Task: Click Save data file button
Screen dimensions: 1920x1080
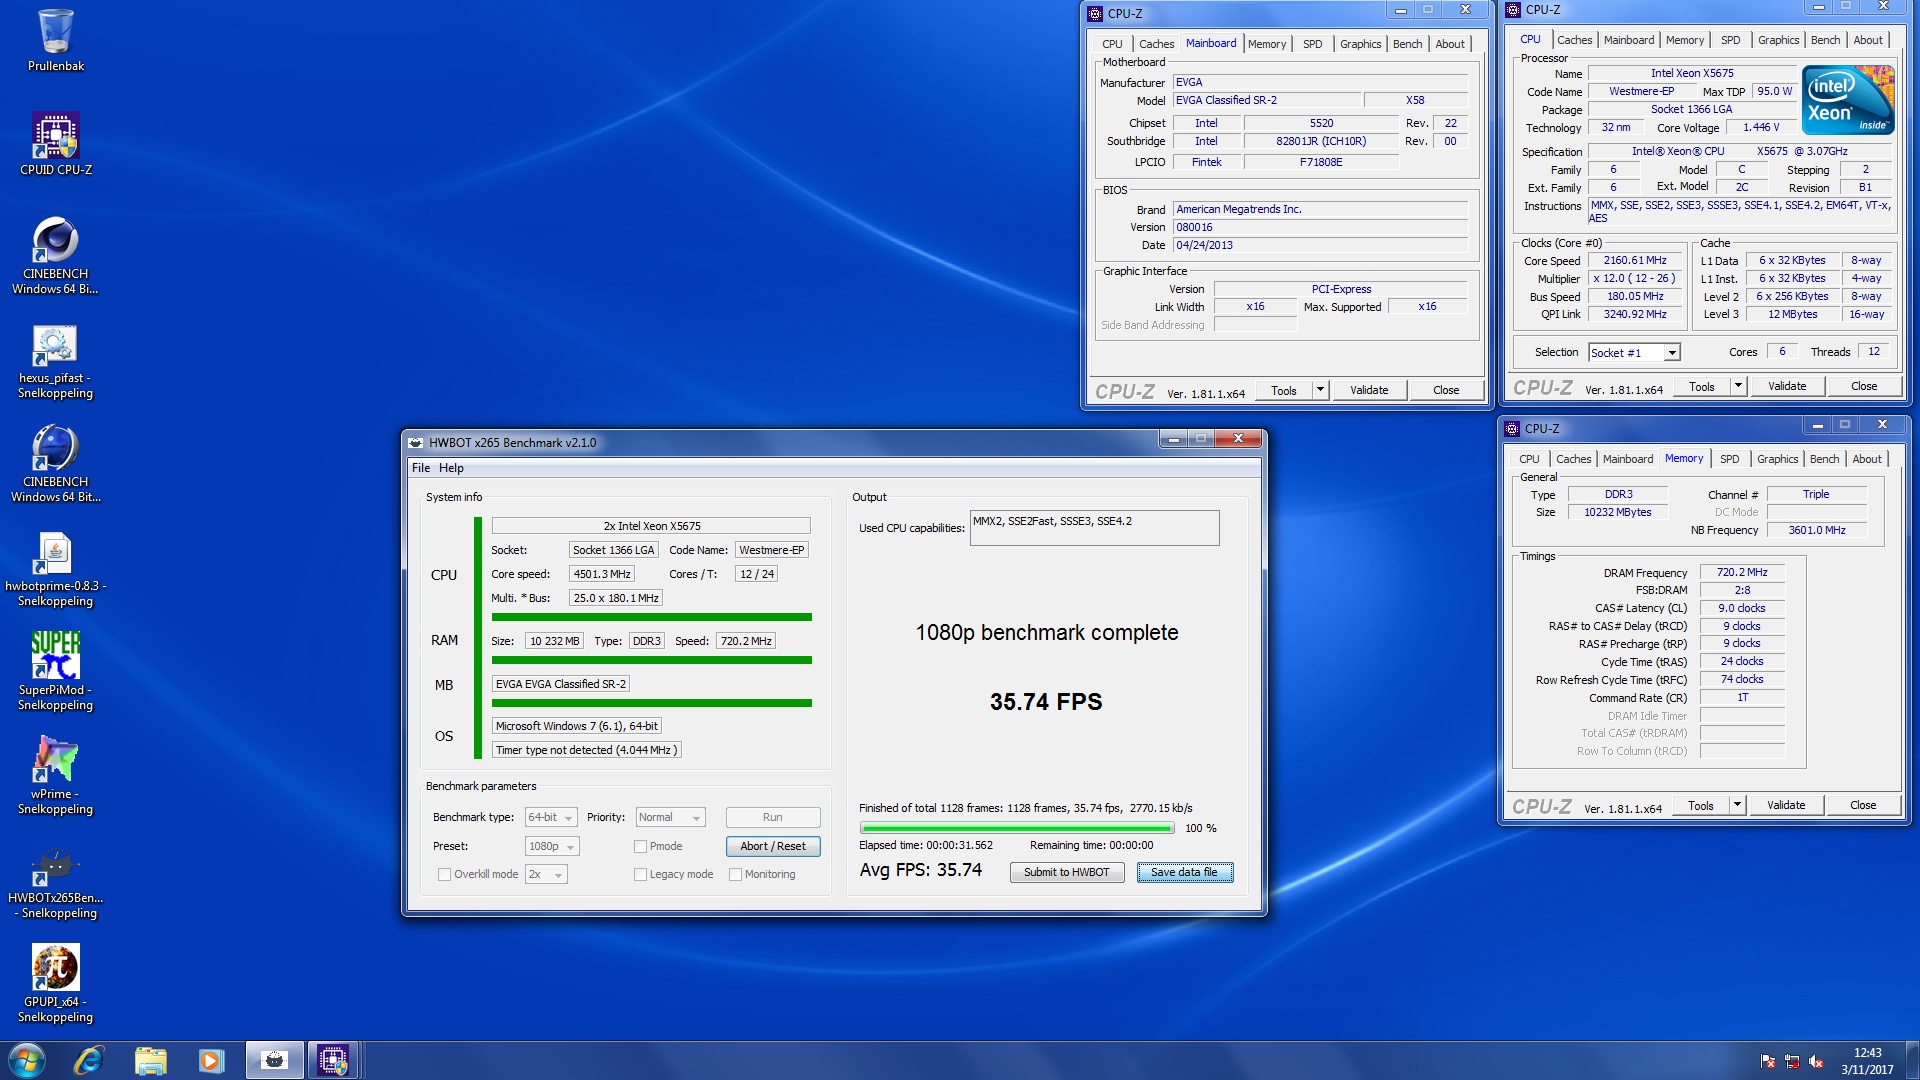Action: coord(1184,872)
